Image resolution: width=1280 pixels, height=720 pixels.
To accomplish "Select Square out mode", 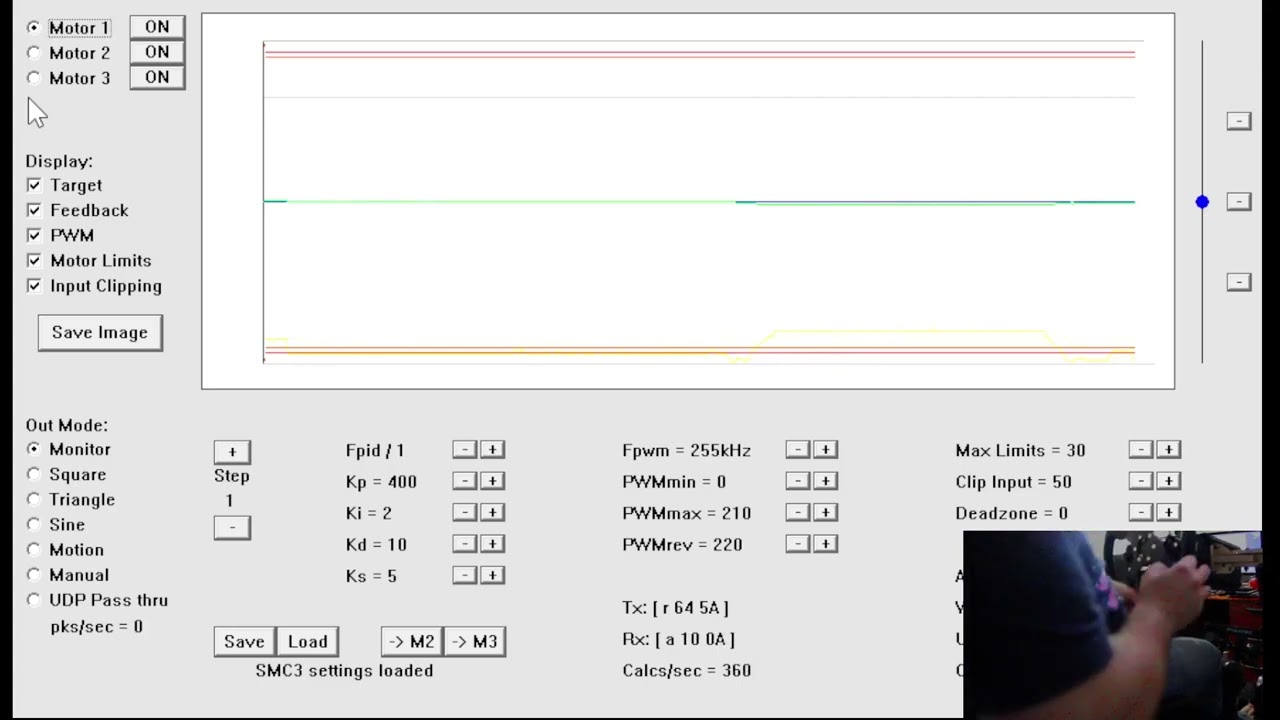I will tap(34, 474).
